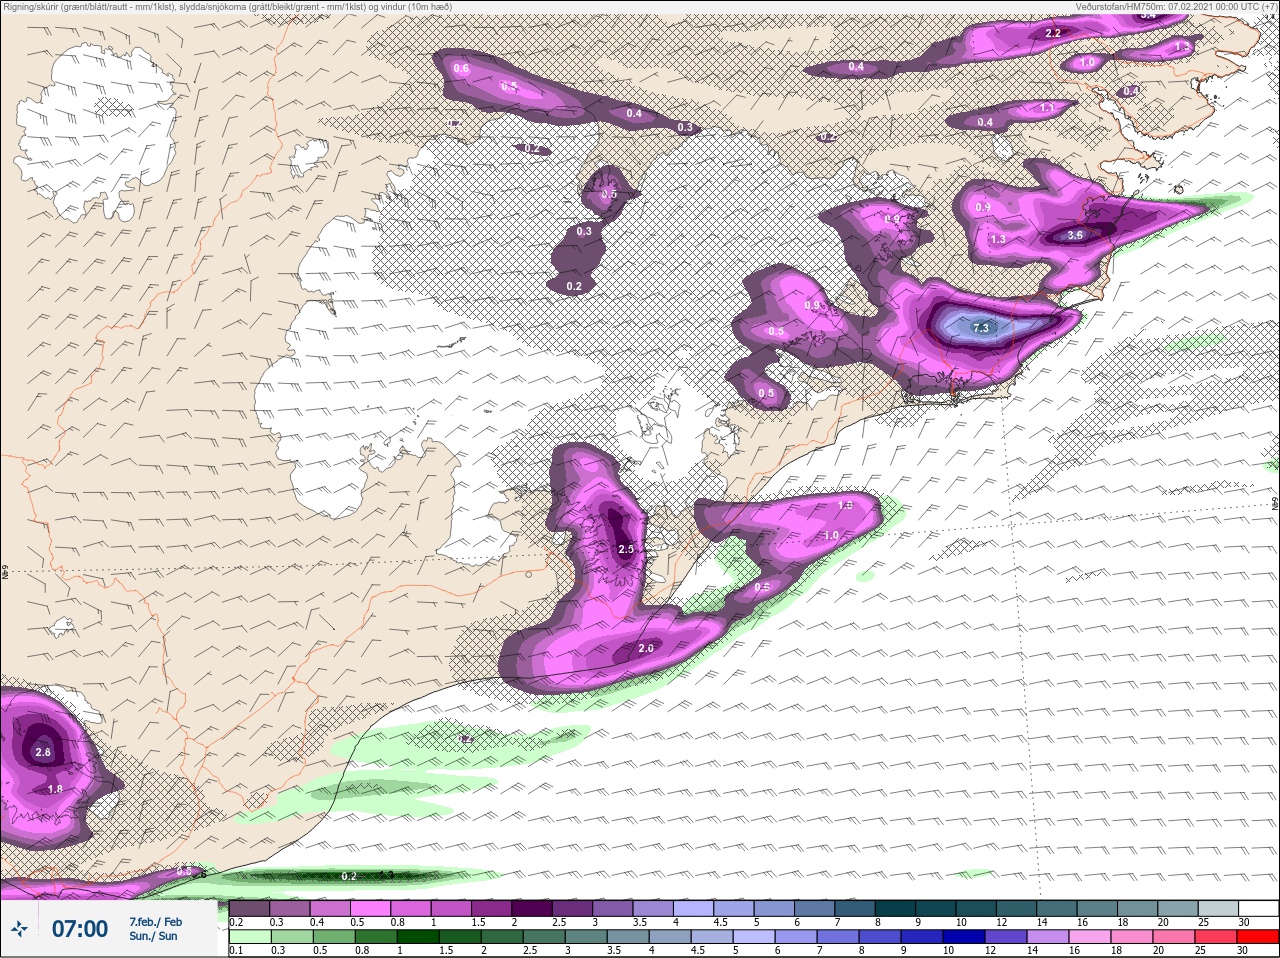Click the 2.0 precipitation value near coast

pos(646,648)
